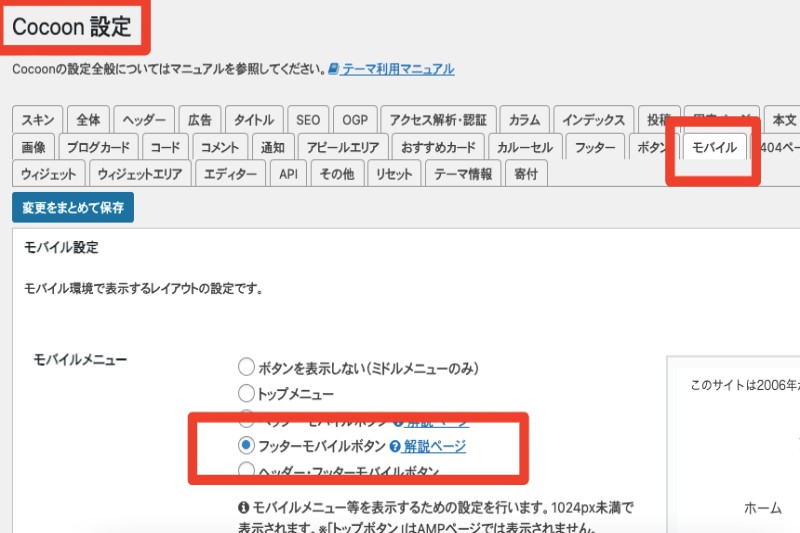The height and width of the screenshot is (533, 800).
Task: Click the help icon next to 解説ページ
Action: [x=395, y=446]
